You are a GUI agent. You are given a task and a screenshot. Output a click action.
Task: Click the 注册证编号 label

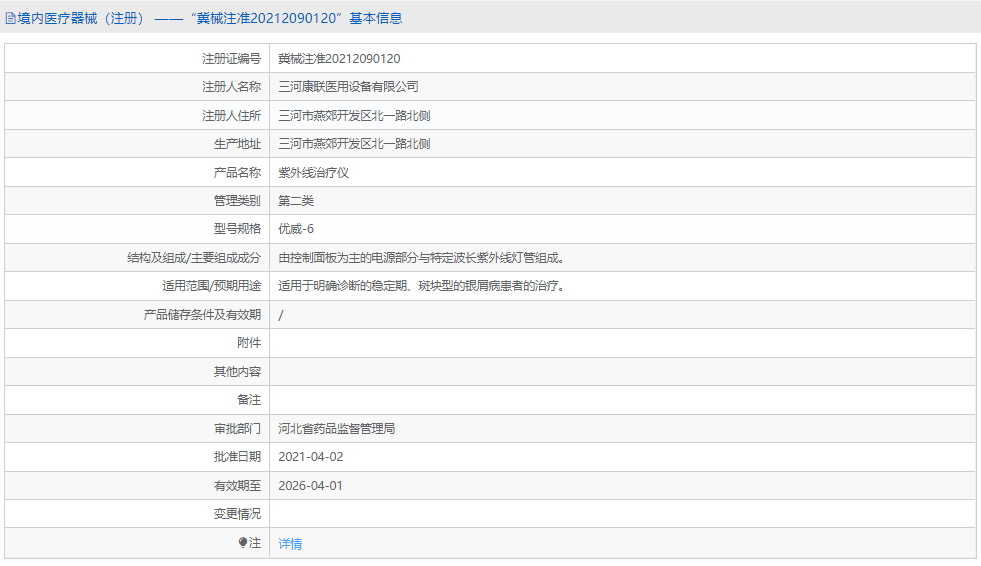pos(231,59)
